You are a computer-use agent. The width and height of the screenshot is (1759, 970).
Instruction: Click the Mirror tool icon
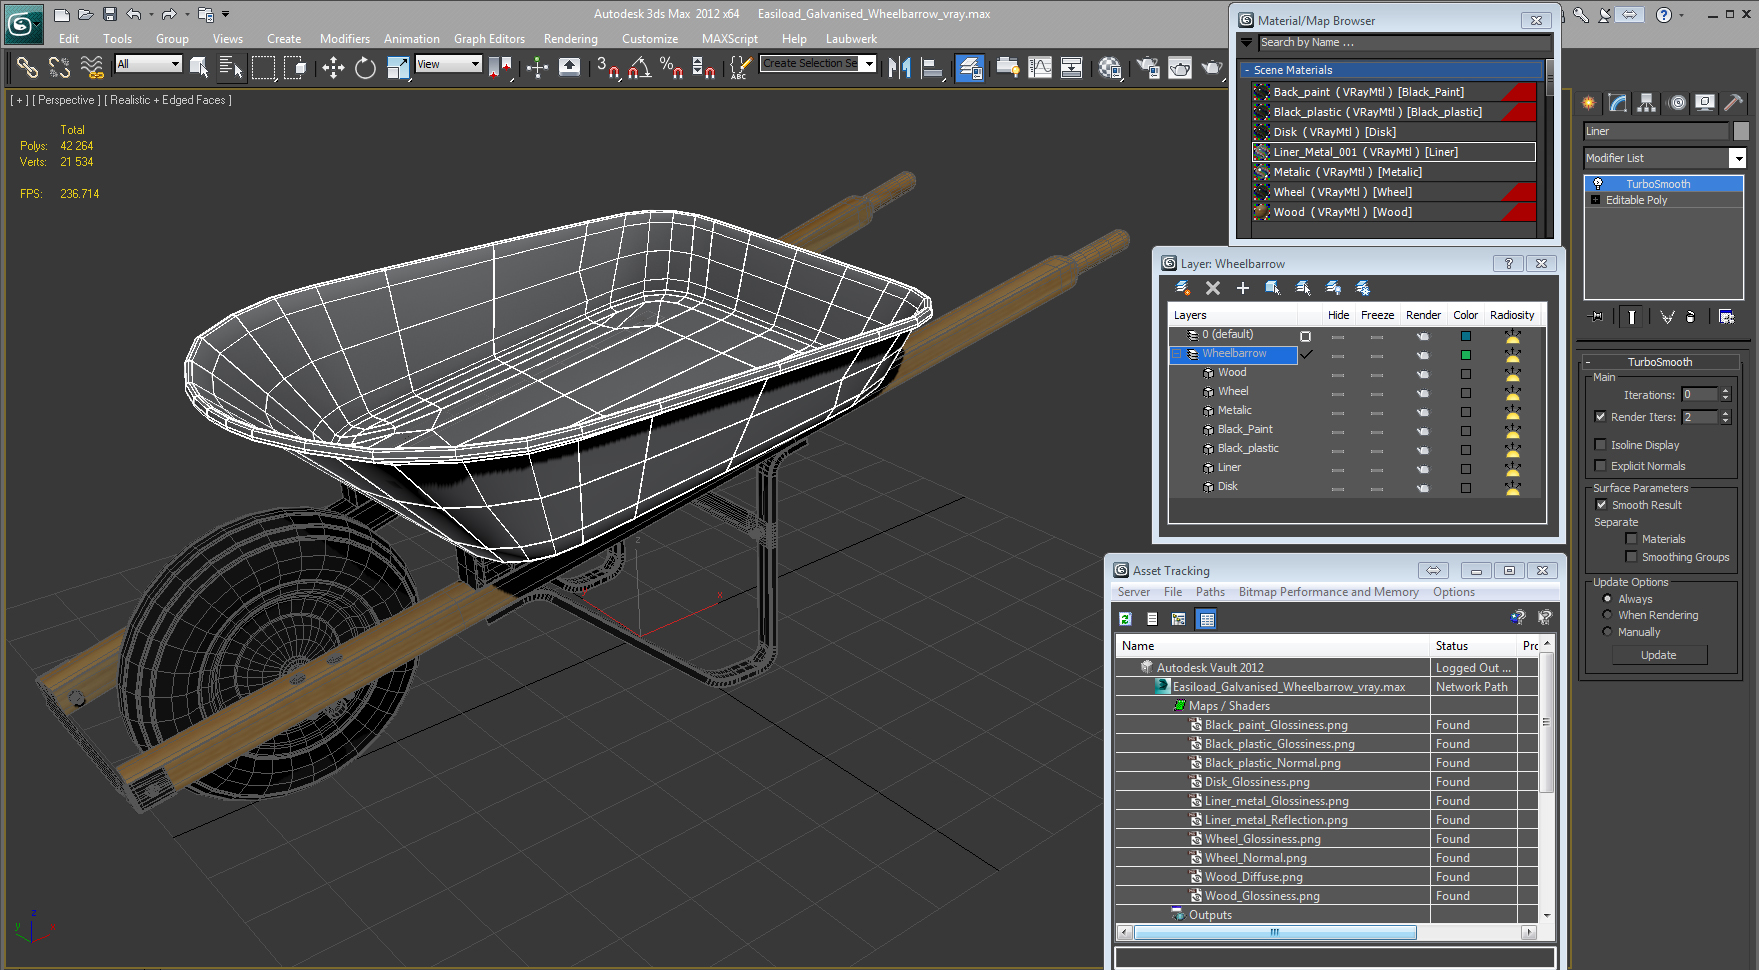(899, 67)
